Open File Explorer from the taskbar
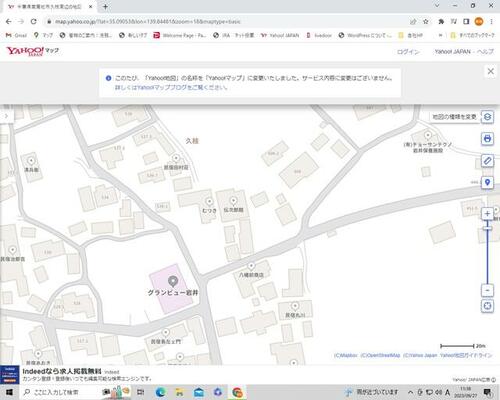 (x=180, y=392)
